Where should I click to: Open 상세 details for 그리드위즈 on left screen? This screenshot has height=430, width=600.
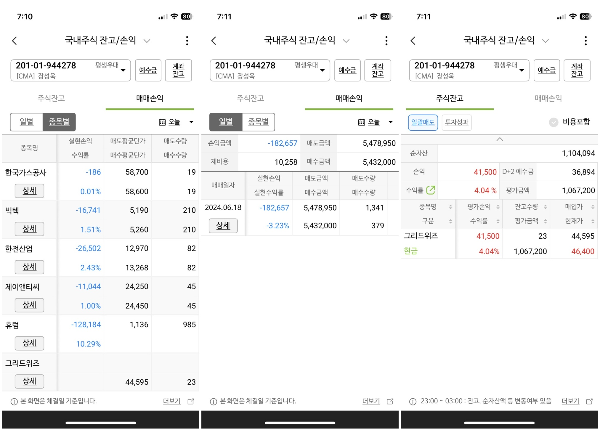coord(29,381)
